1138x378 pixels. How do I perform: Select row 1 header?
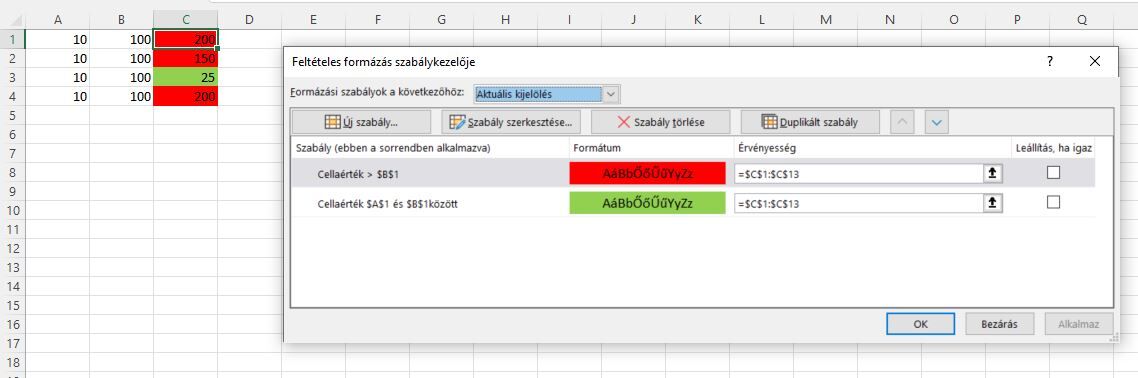[x=12, y=39]
